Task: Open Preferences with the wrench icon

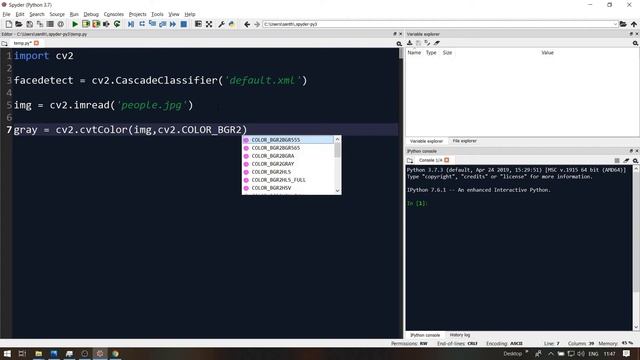Action: pos(221,24)
